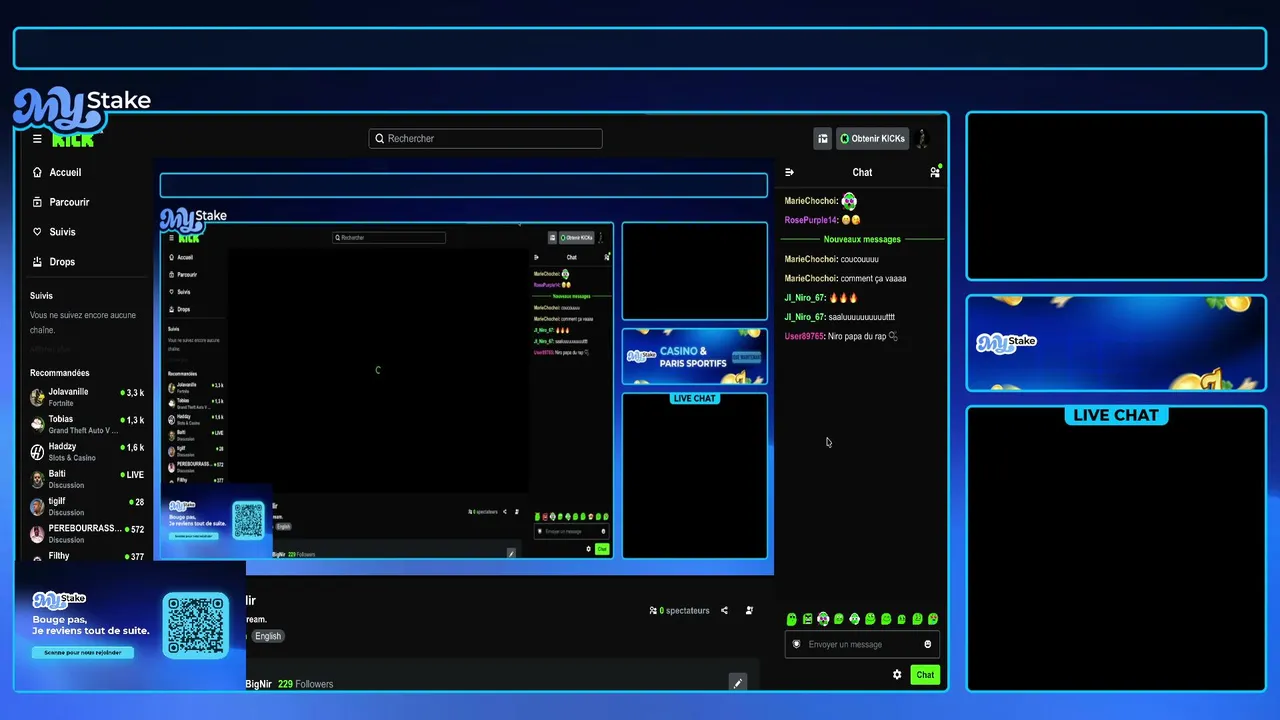Viewport: 1280px width, 720px height.
Task: Collapse the chat panel with the arrow icon
Action: pos(789,172)
